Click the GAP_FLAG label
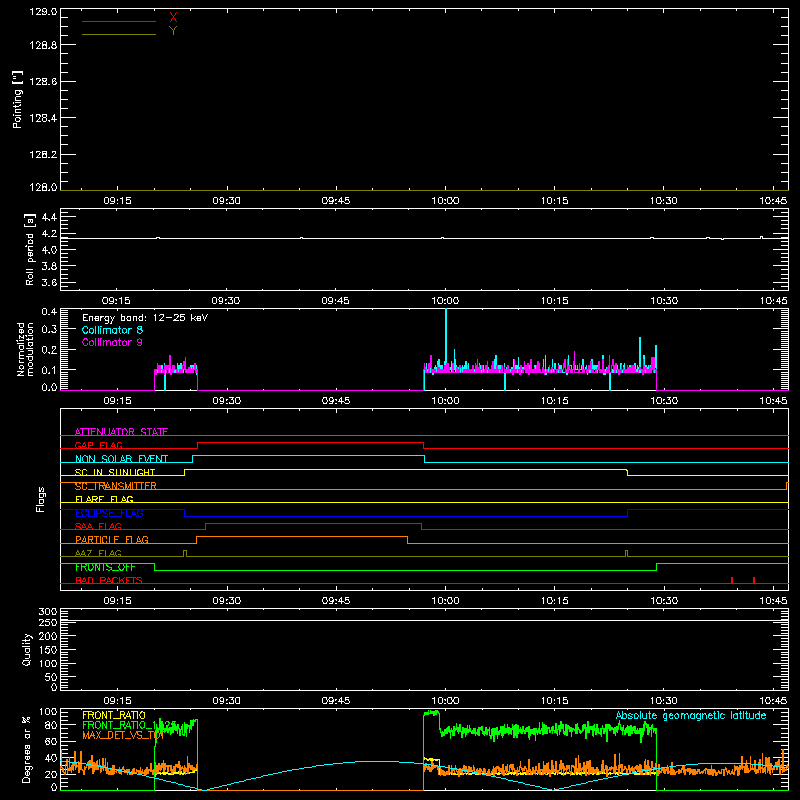Viewport: 800px width, 800px height. pos(98,445)
